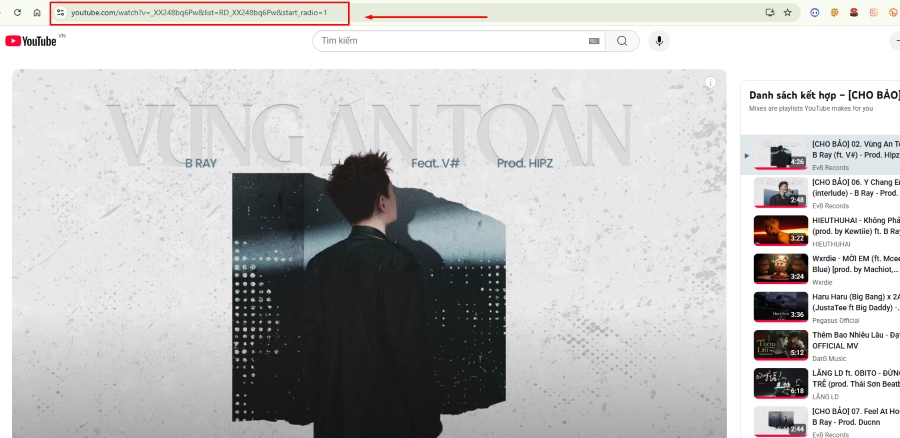
Task: Play the HIEUTHUHAI - Không Phải song
Action: [856, 226]
